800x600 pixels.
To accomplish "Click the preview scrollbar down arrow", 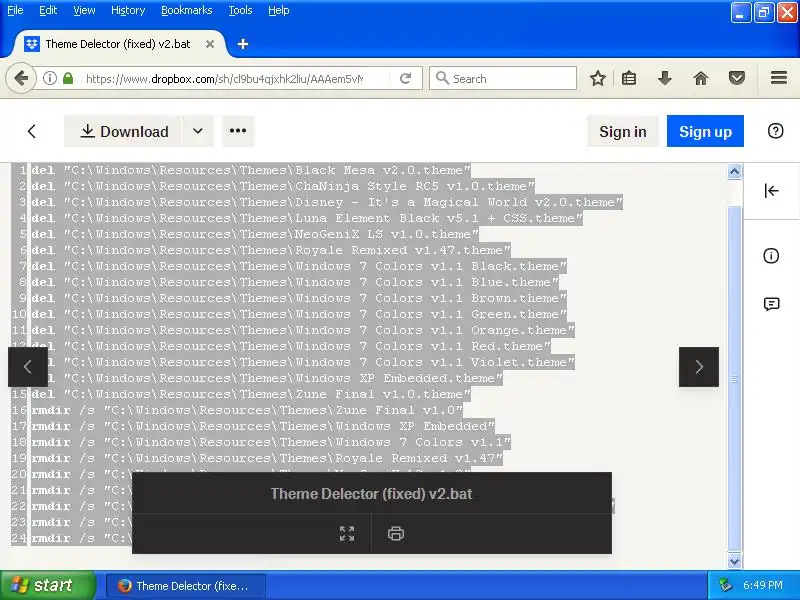I will coord(734,561).
